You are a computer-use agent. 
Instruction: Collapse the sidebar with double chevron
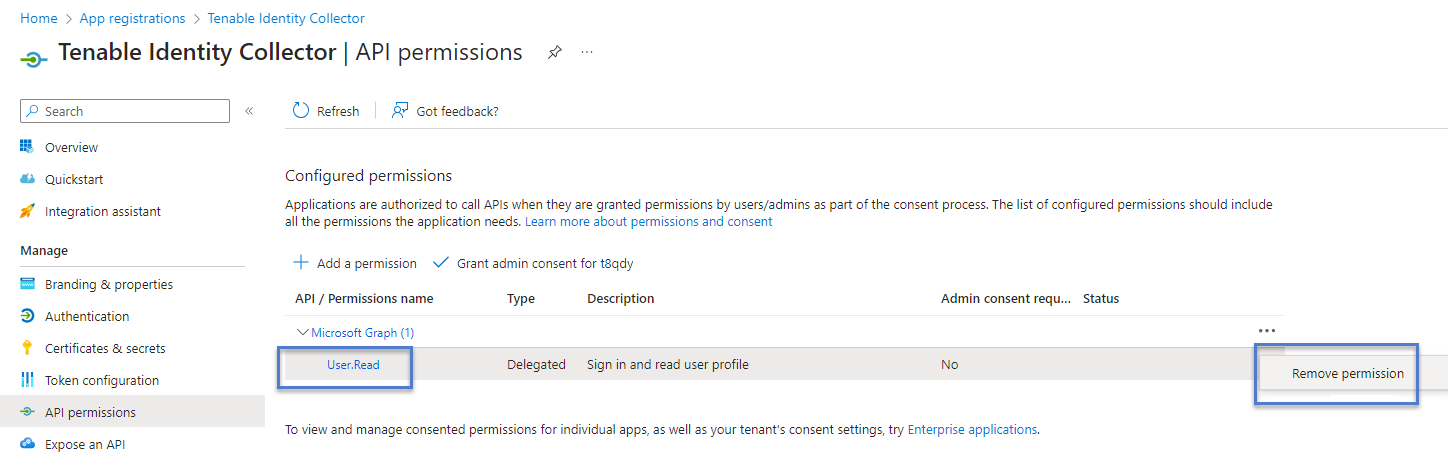pyautogui.click(x=249, y=111)
